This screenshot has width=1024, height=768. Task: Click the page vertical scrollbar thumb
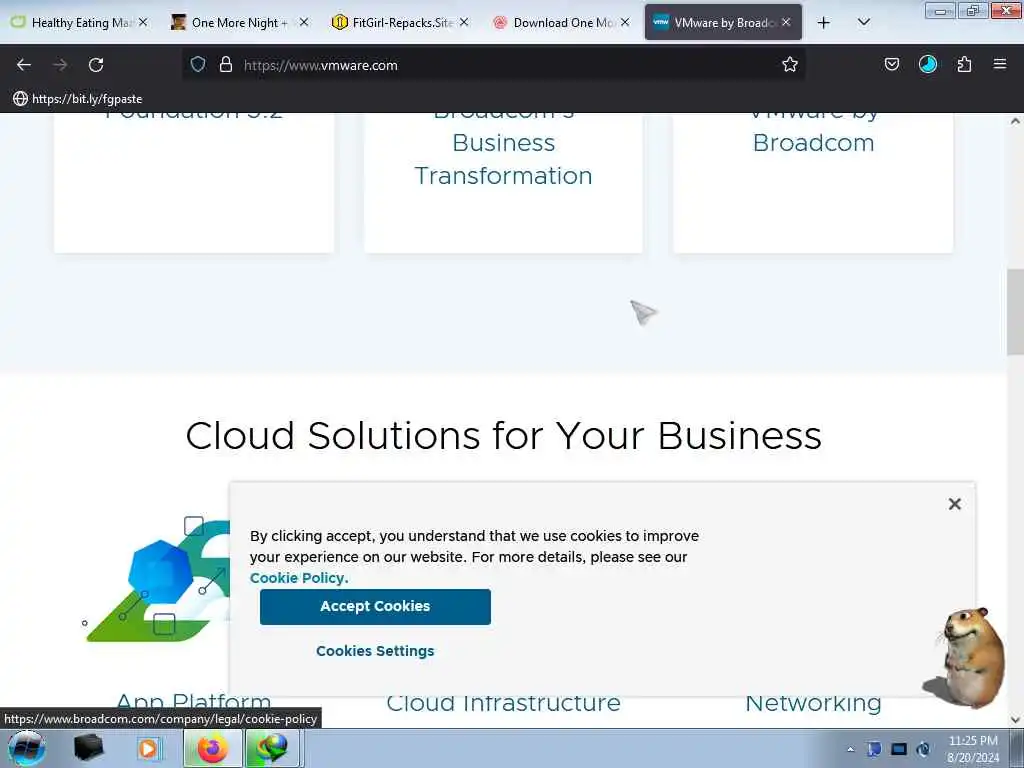click(x=1015, y=312)
